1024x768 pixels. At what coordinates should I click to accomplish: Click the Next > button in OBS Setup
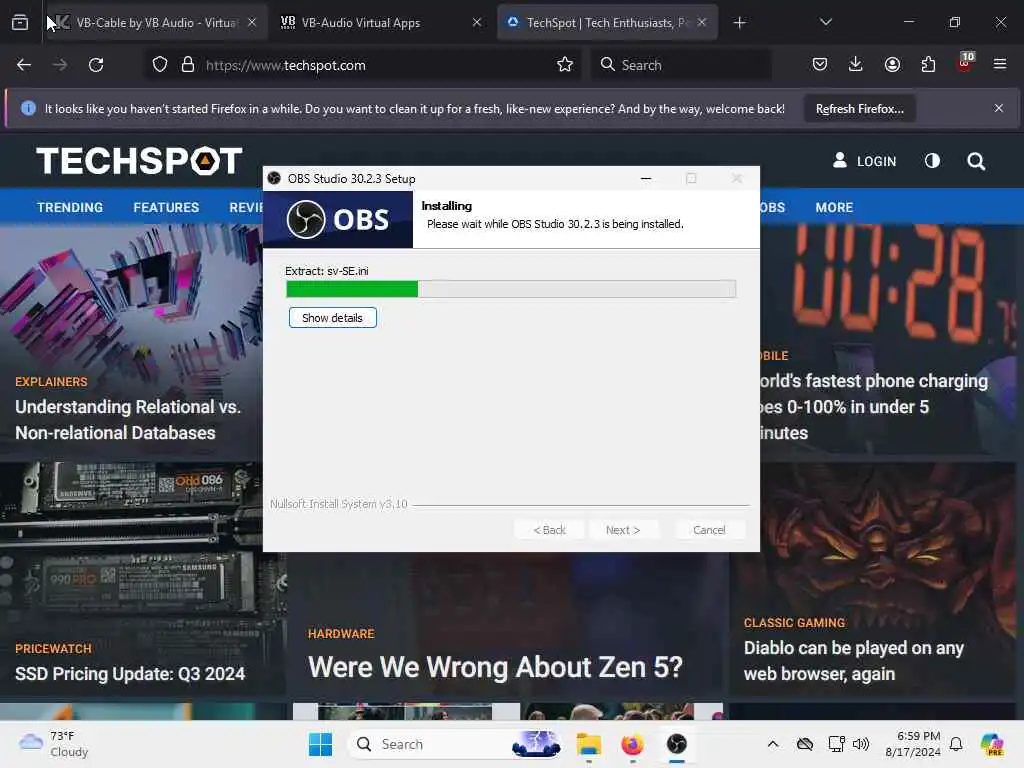click(x=623, y=530)
